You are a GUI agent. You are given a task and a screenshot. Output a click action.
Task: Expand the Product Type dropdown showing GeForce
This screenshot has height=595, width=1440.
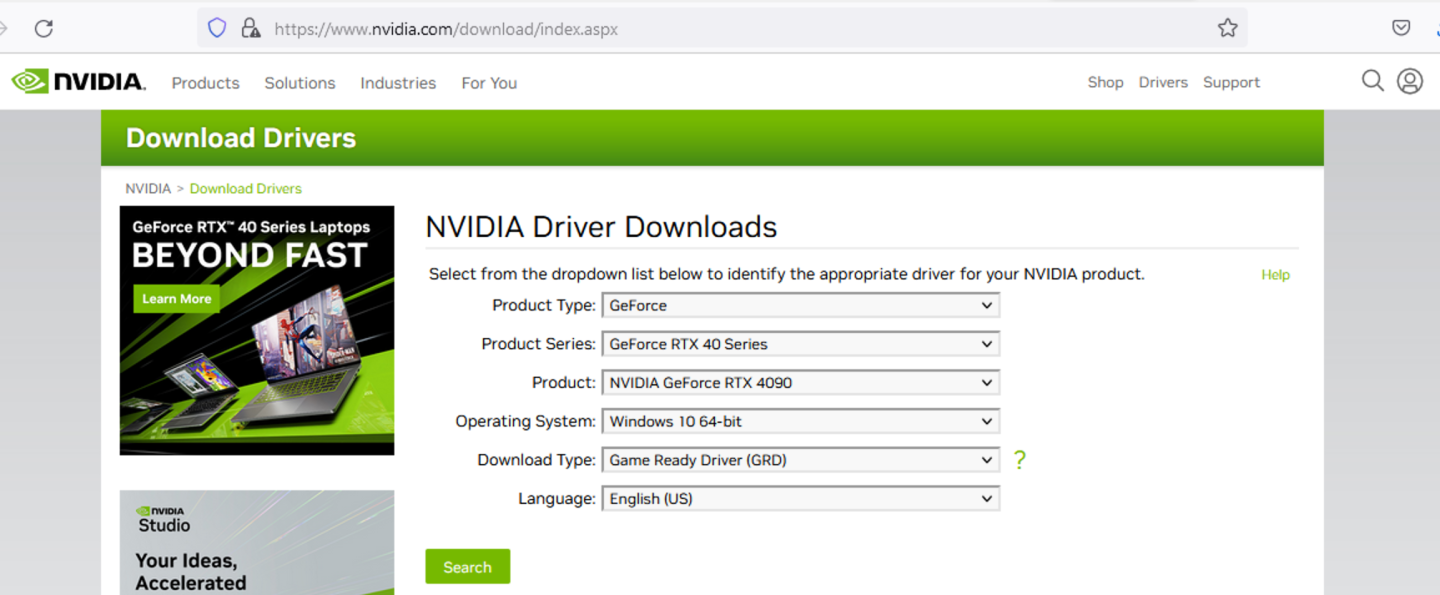[800, 305]
